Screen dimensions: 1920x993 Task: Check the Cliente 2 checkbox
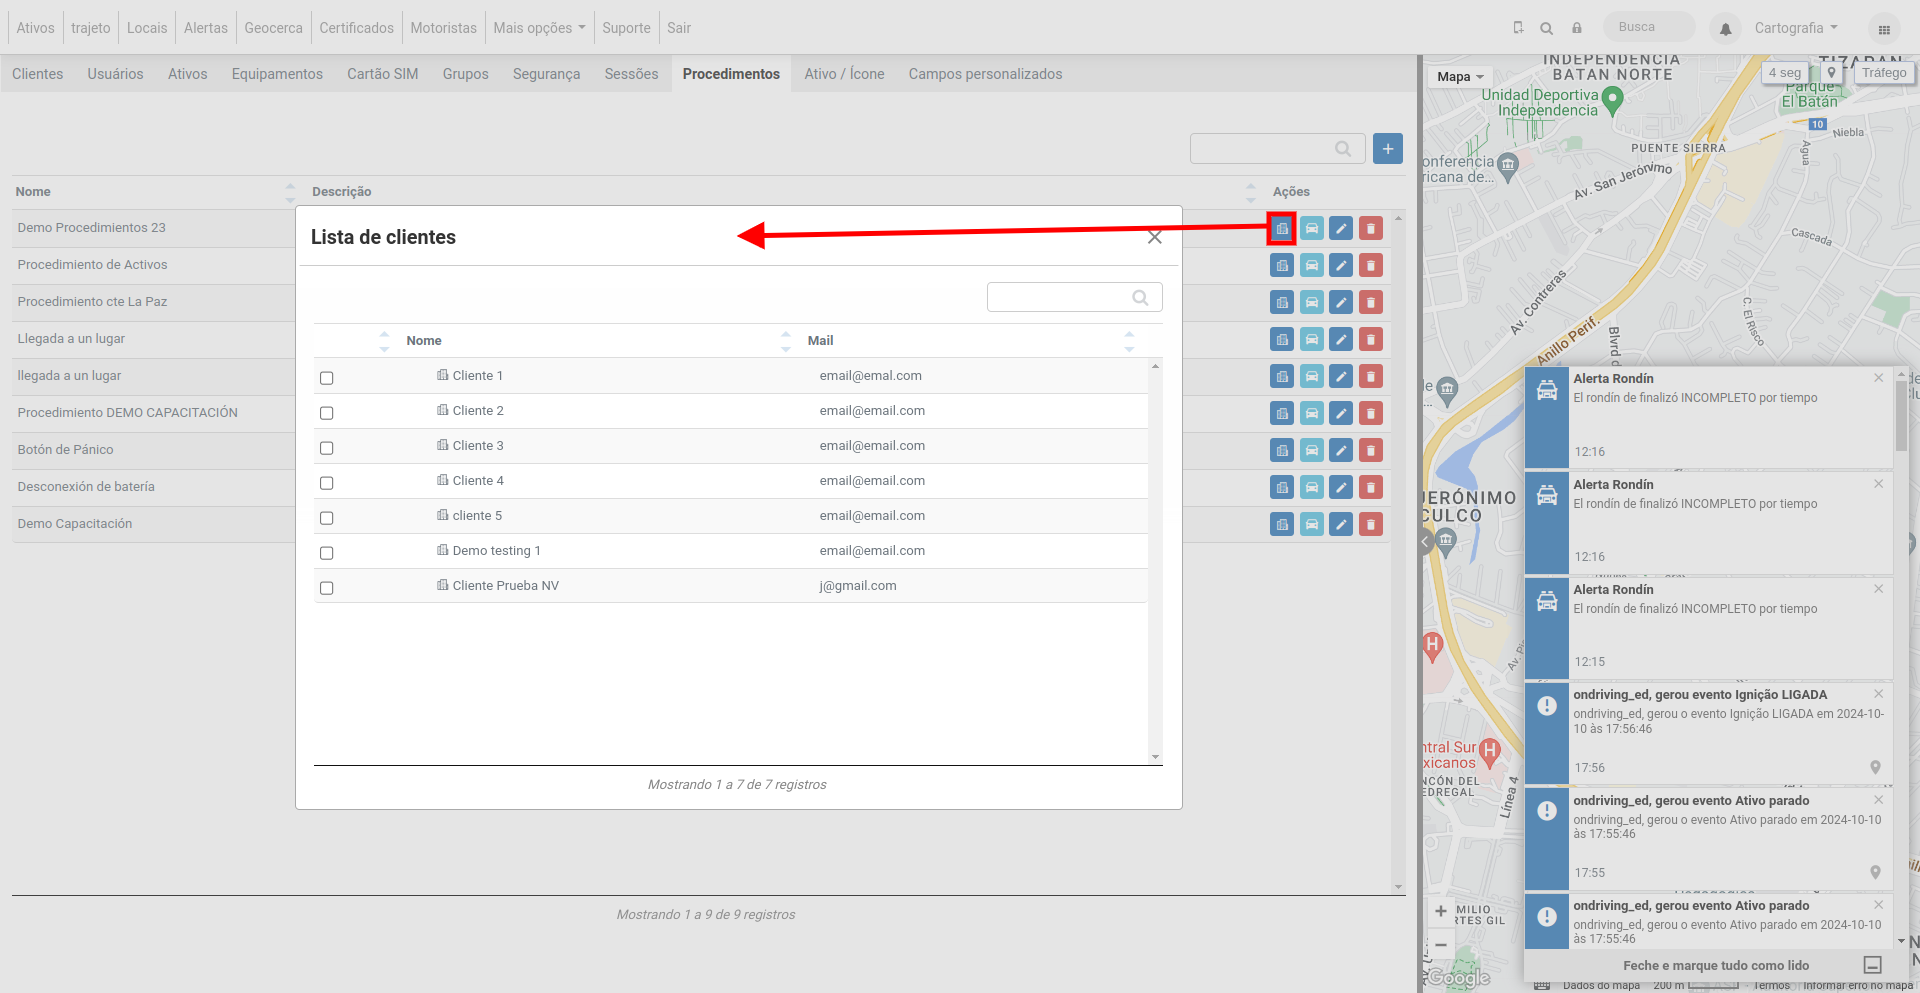click(x=326, y=413)
